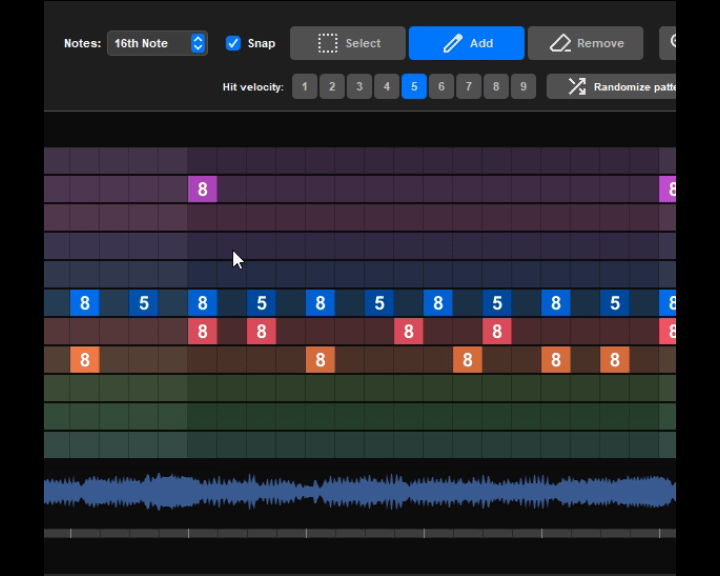Click the purple velocity 8 note
This screenshot has width=720, height=576.
click(202, 189)
